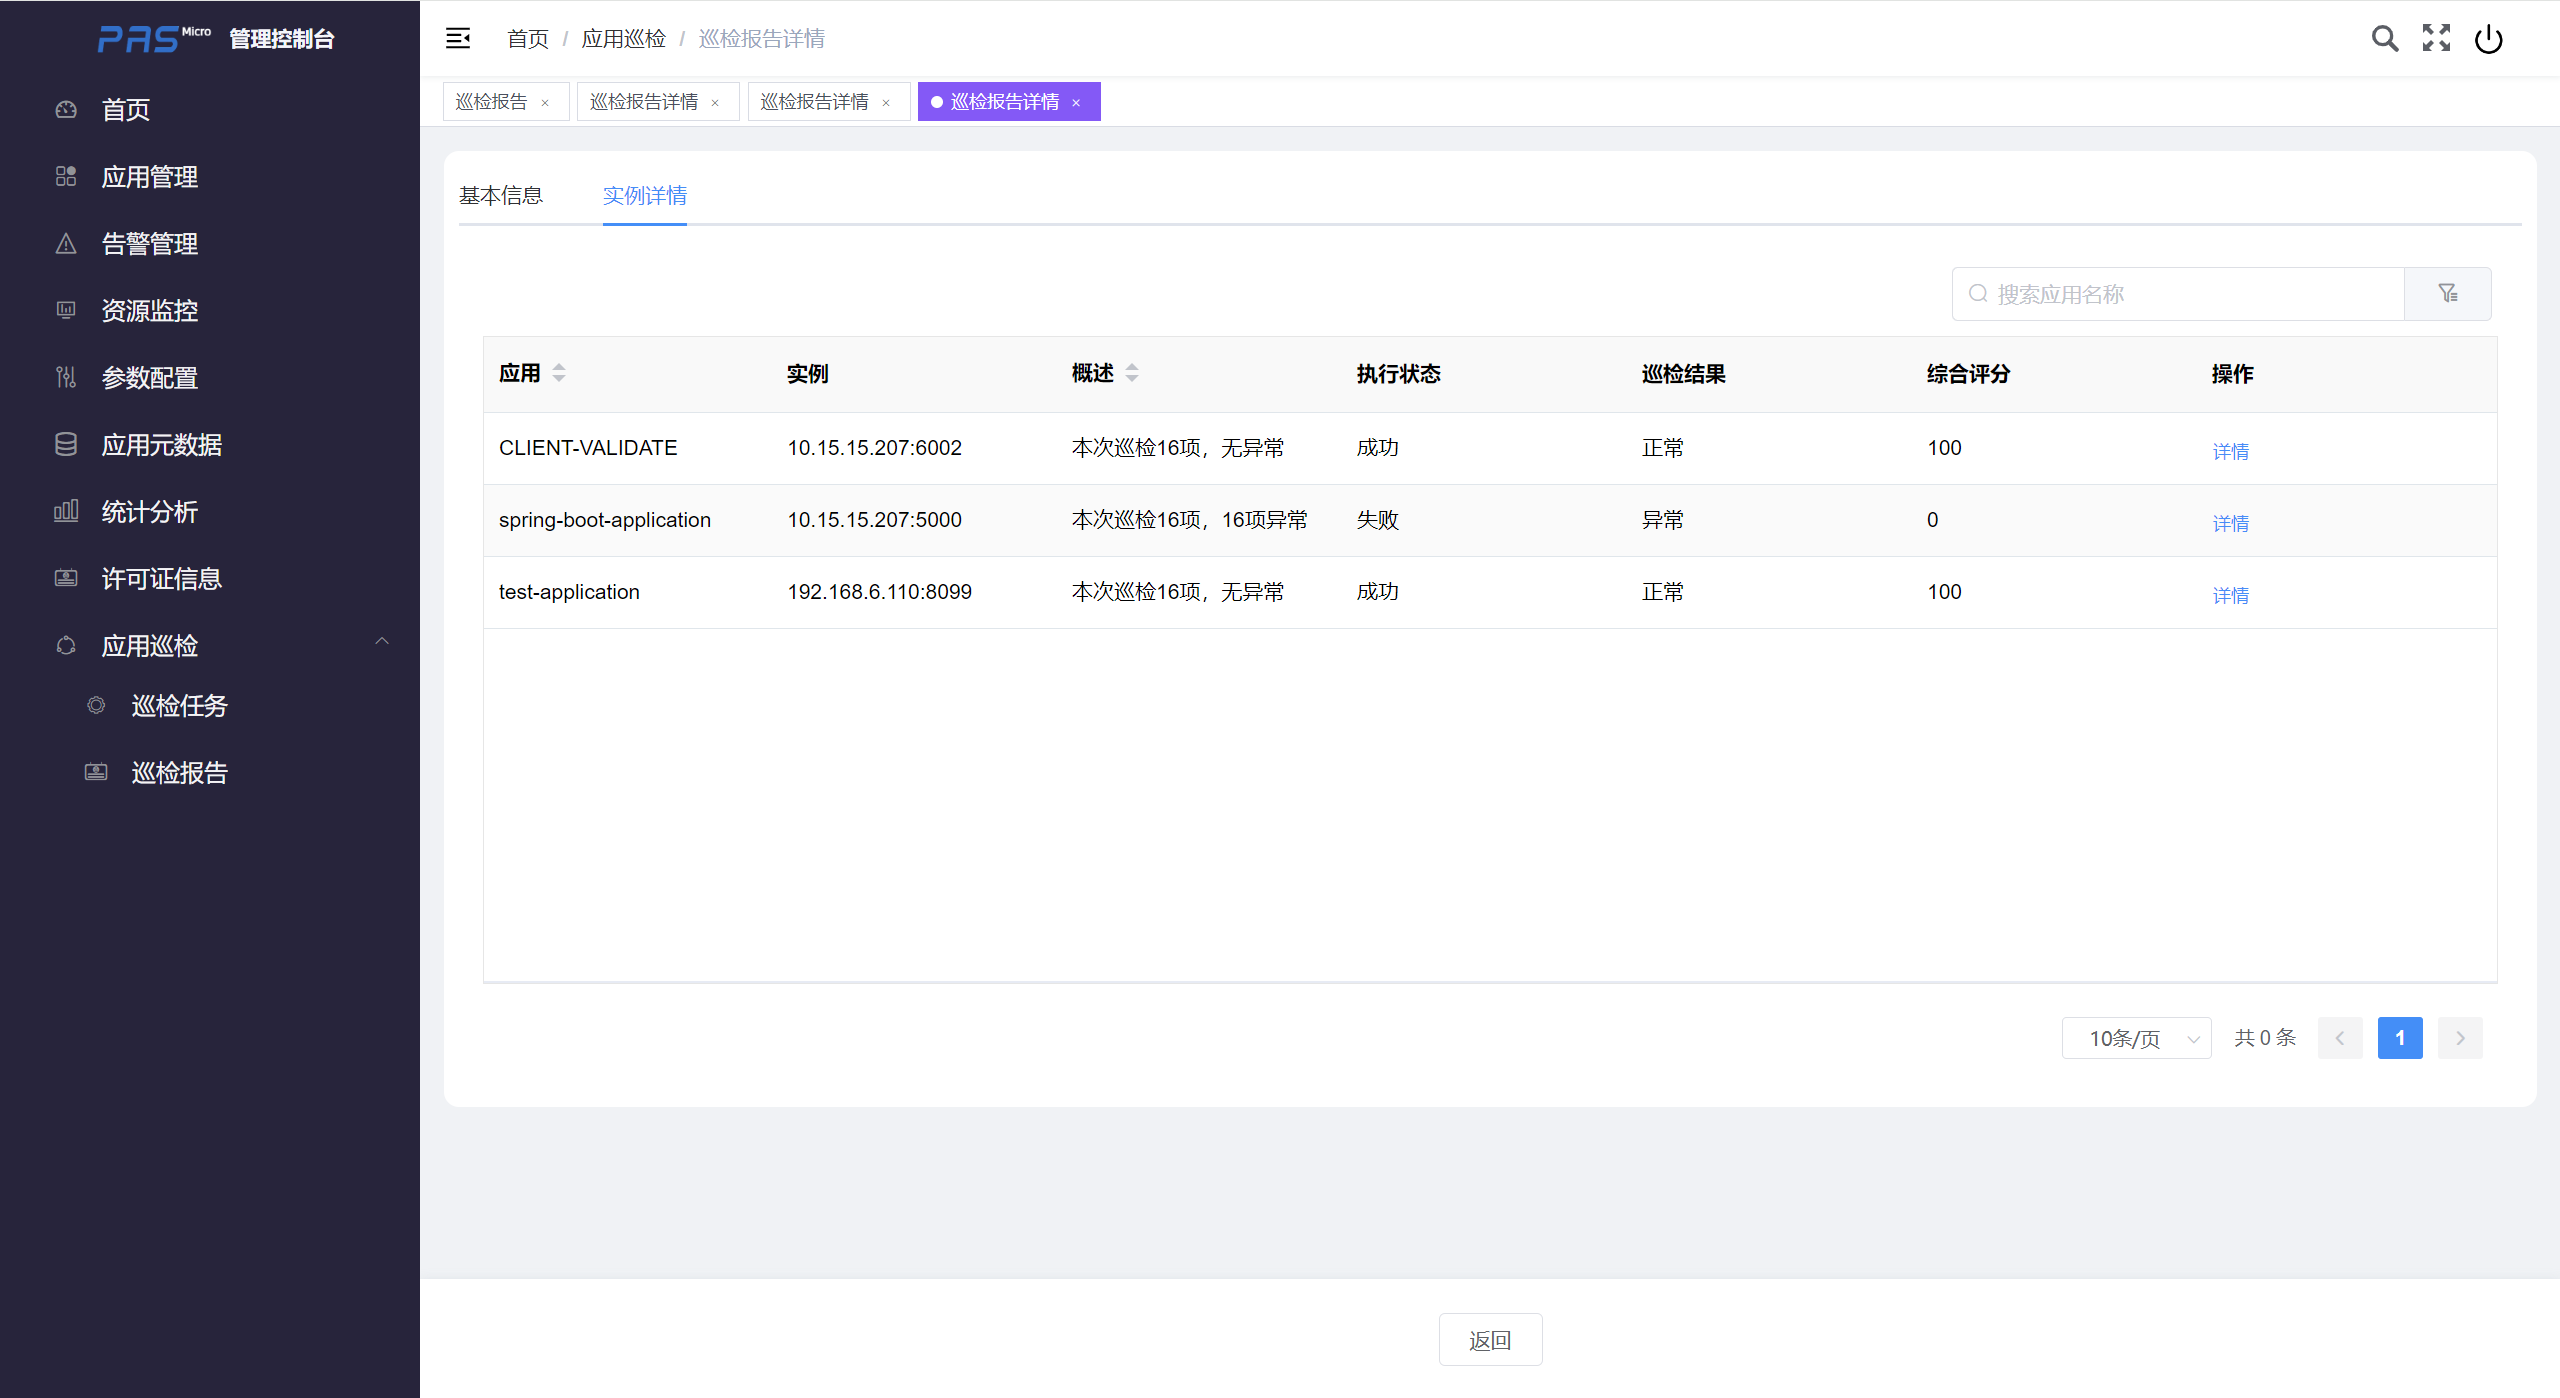Toggle fullscreen mode icon
The image size is (2560, 1398).
tap(2436, 39)
